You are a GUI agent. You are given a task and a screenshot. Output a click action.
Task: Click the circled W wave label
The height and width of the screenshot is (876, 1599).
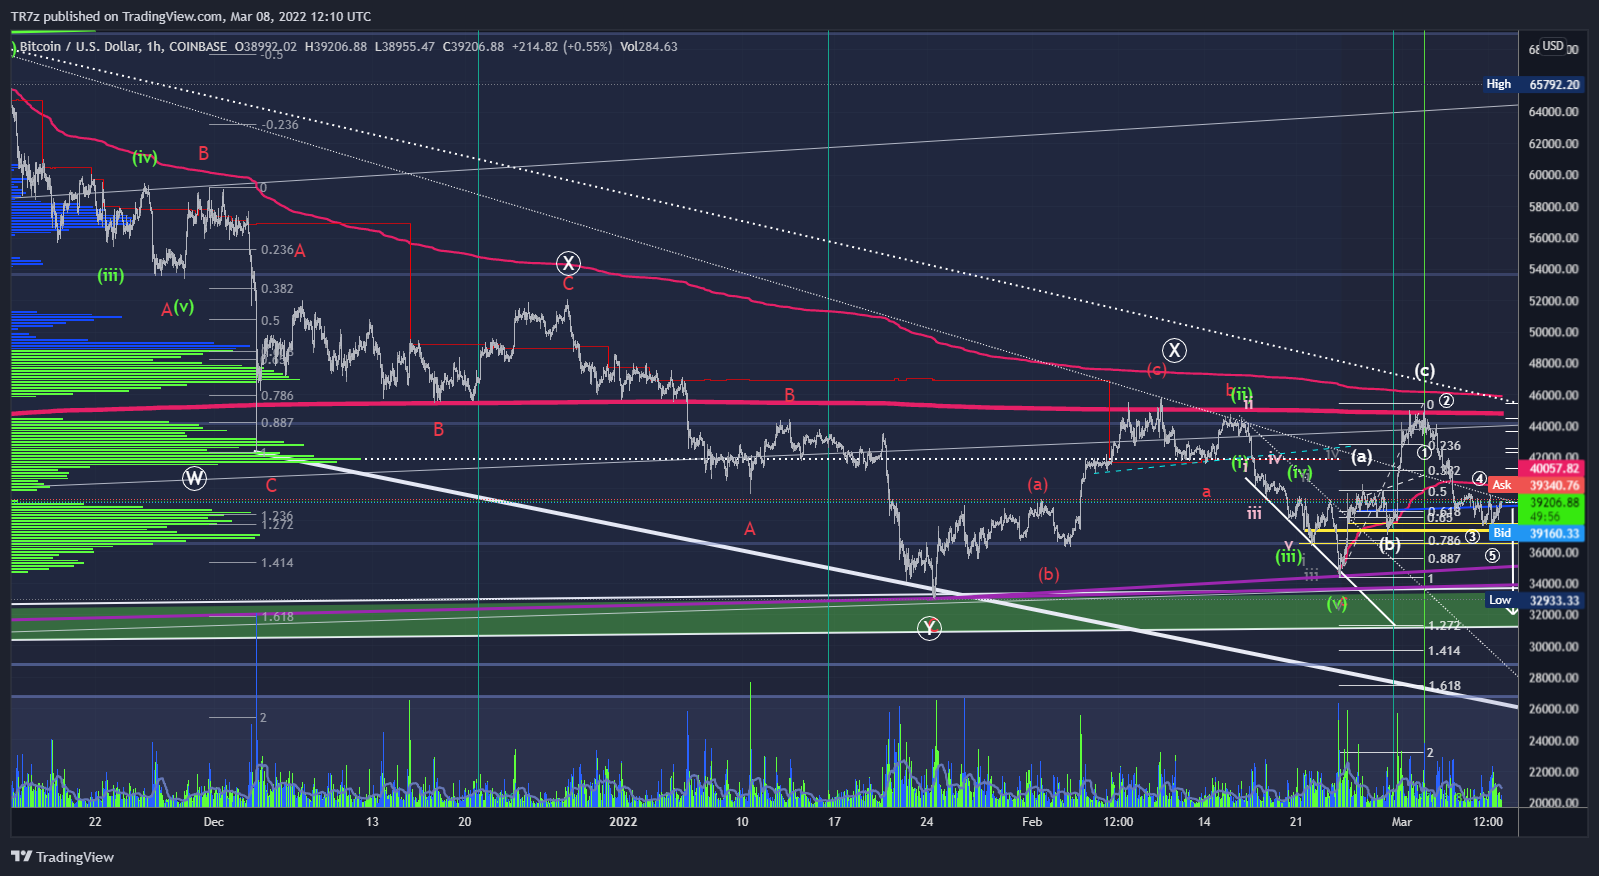[x=194, y=479]
